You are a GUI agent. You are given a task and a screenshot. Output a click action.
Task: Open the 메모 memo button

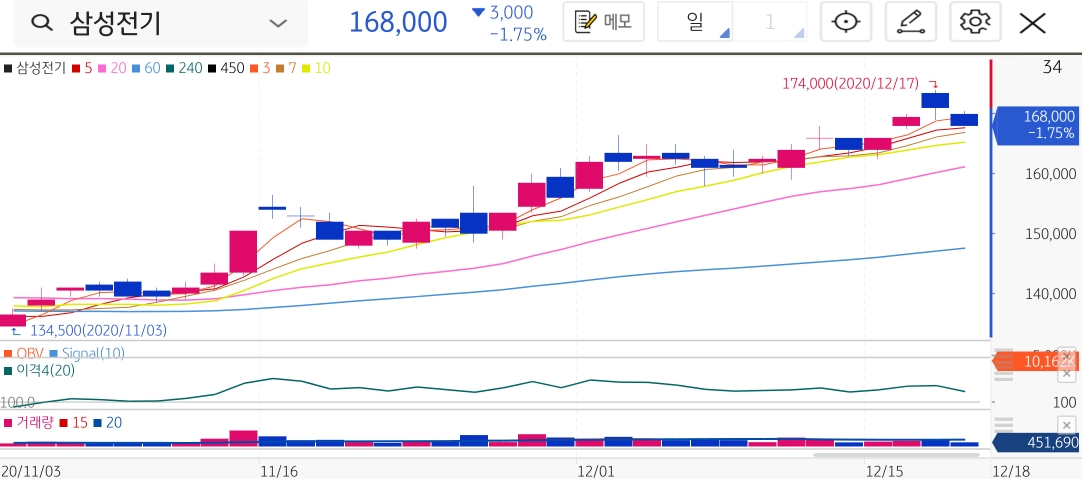604,22
